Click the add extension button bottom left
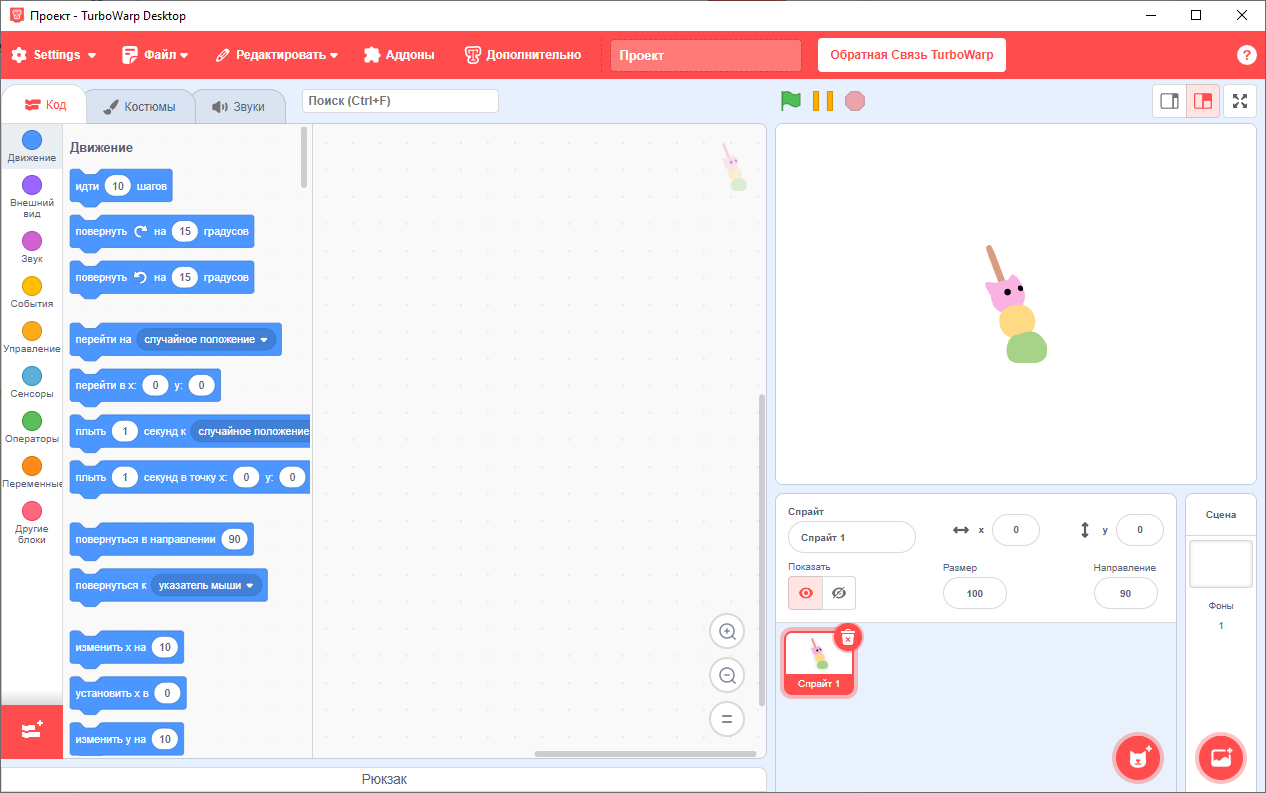 coord(31,732)
